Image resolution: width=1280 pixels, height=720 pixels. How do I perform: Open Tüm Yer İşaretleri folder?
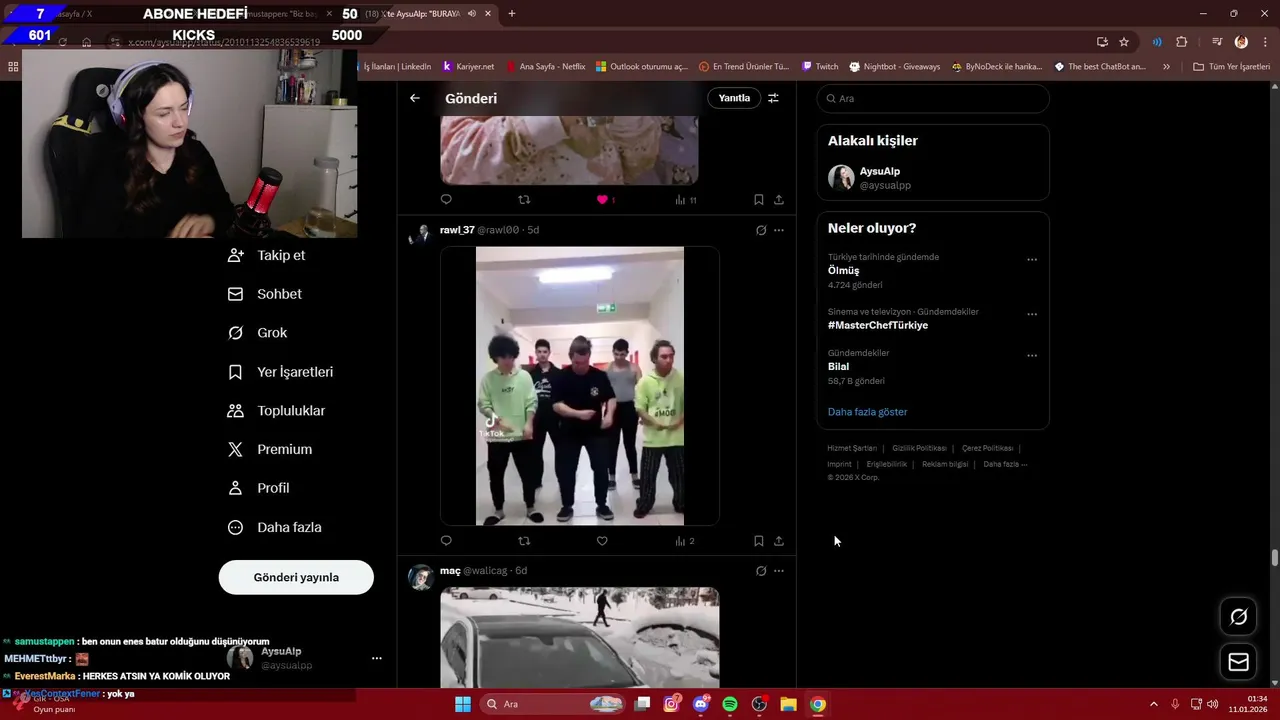click(1231, 67)
